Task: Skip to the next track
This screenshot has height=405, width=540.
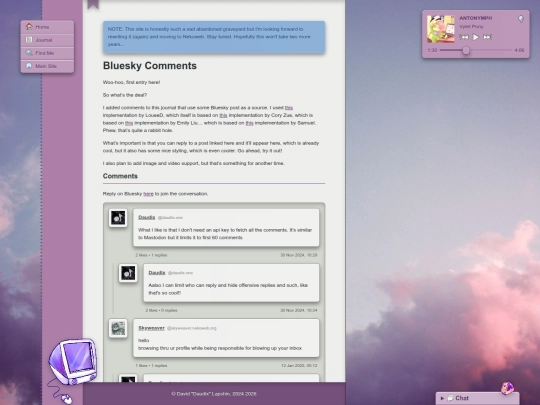Action: [x=487, y=37]
